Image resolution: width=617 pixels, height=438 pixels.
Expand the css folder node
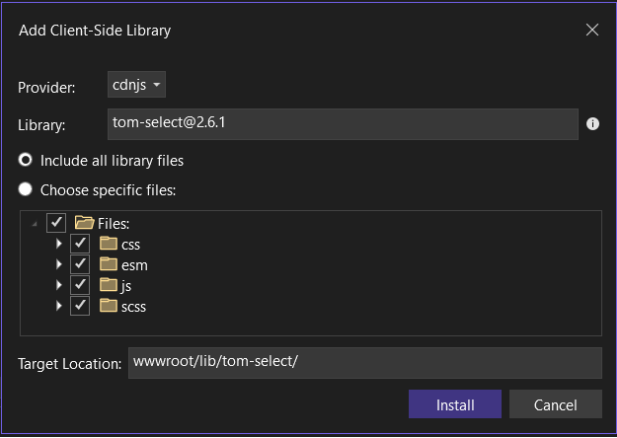[59, 244]
